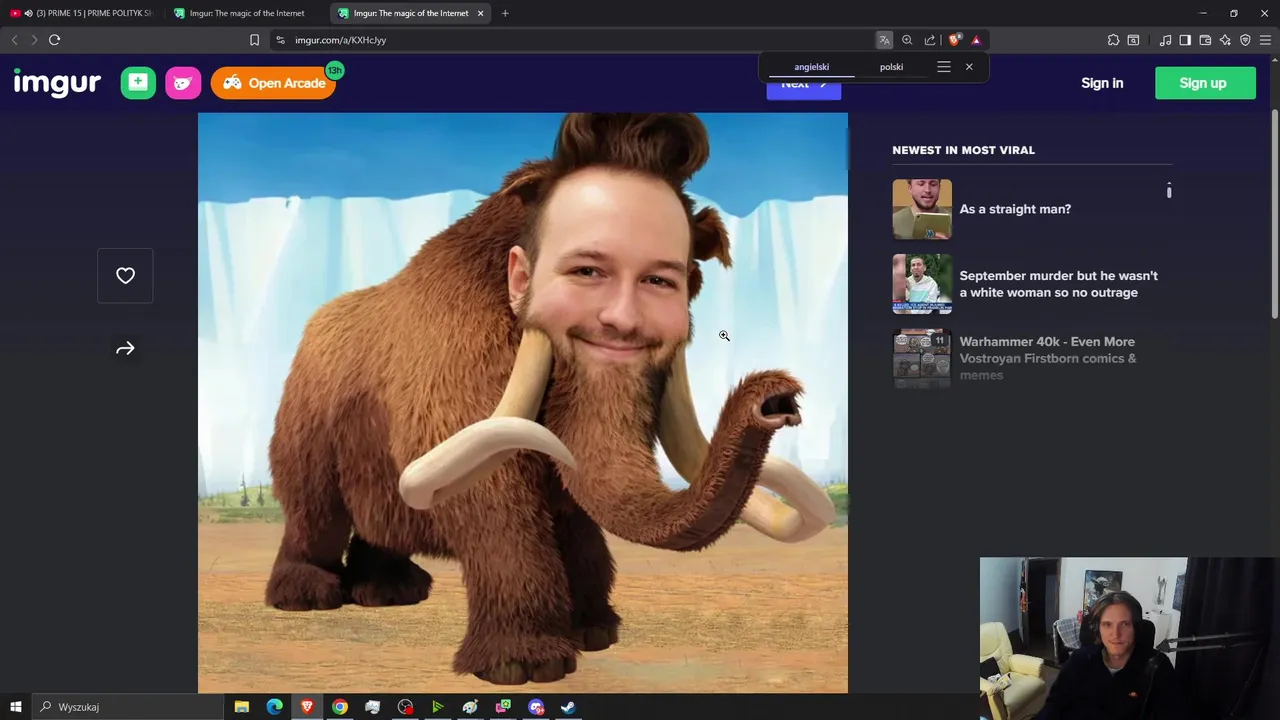This screenshot has width=1280, height=720.
Task: Open Brave Shields lion icon
Action: click(954, 40)
